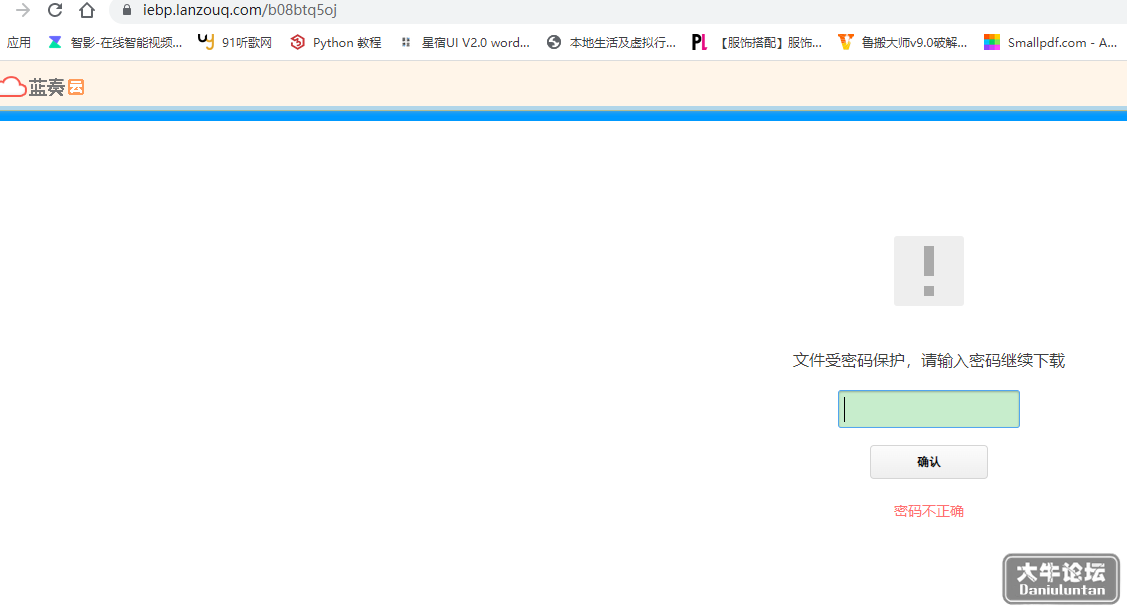This screenshot has height=611, width=1127.
Task: Click the padlock site security icon
Action: [x=127, y=10]
